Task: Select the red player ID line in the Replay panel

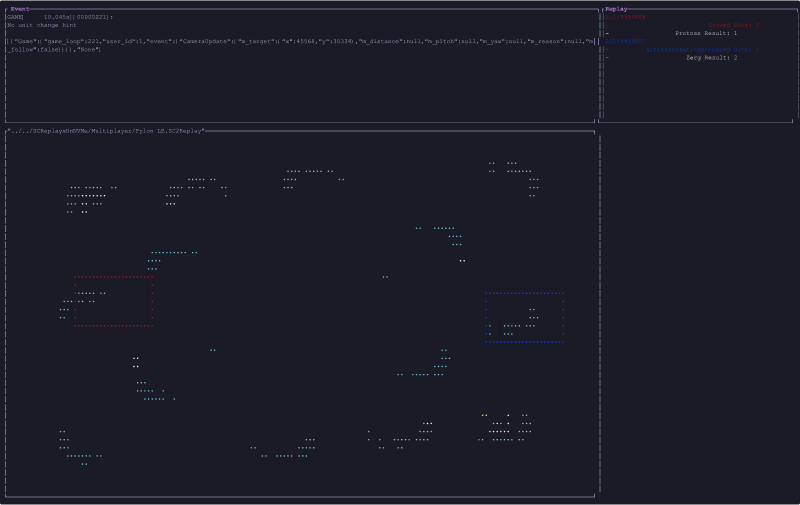Action: 626,17
